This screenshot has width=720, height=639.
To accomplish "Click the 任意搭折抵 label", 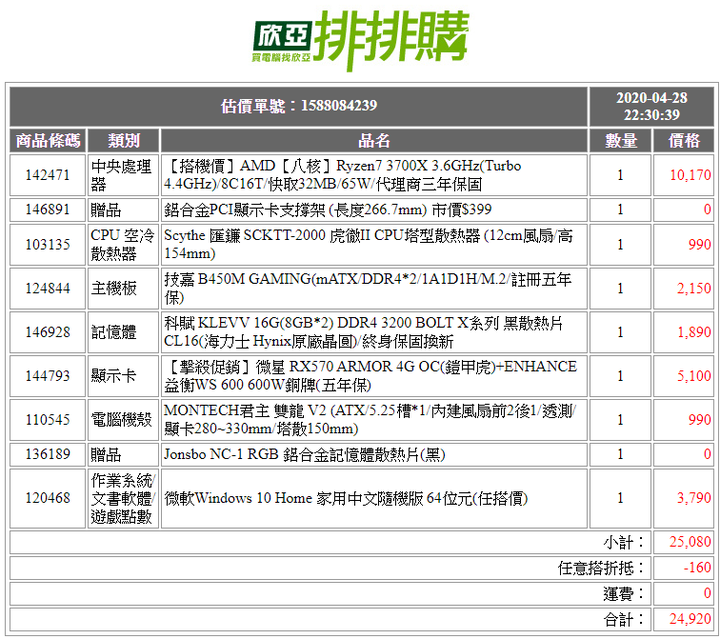I will pyautogui.click(x=601, y=568).
